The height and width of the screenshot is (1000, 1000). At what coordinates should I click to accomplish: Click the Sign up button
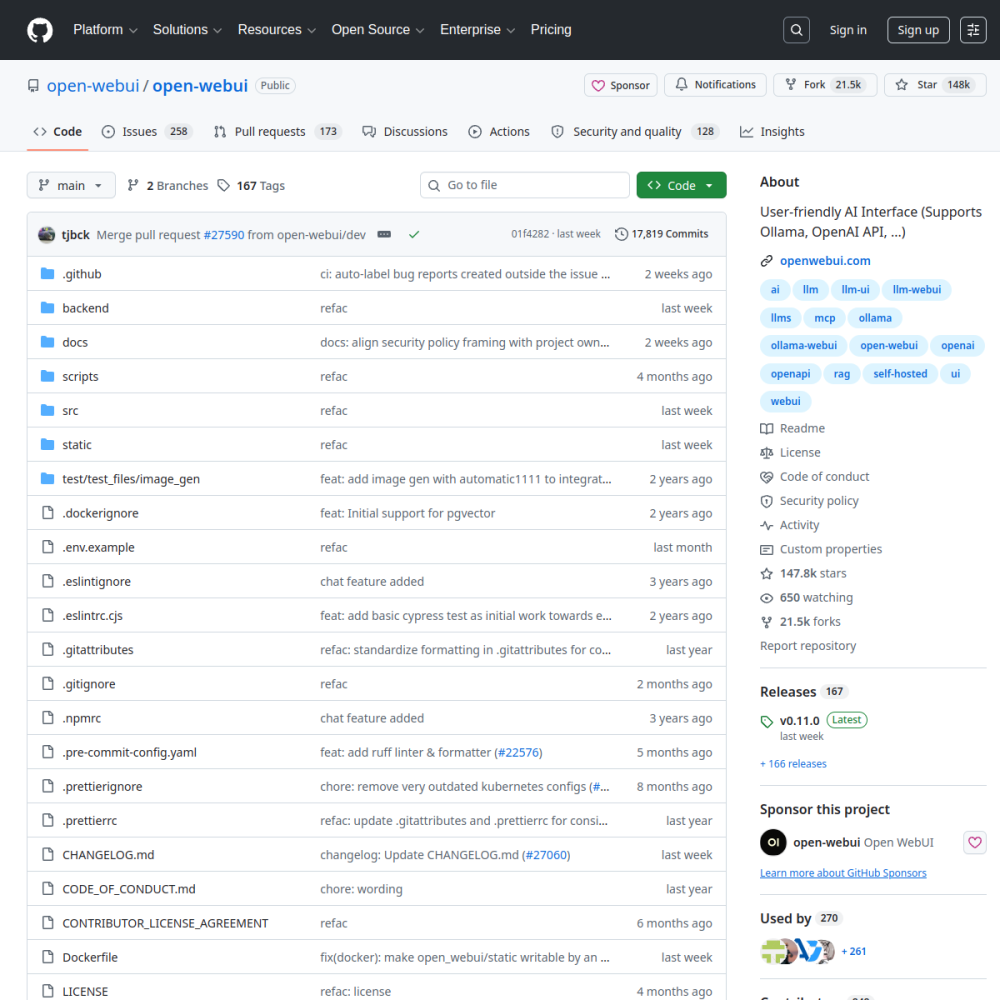point(918,30)
